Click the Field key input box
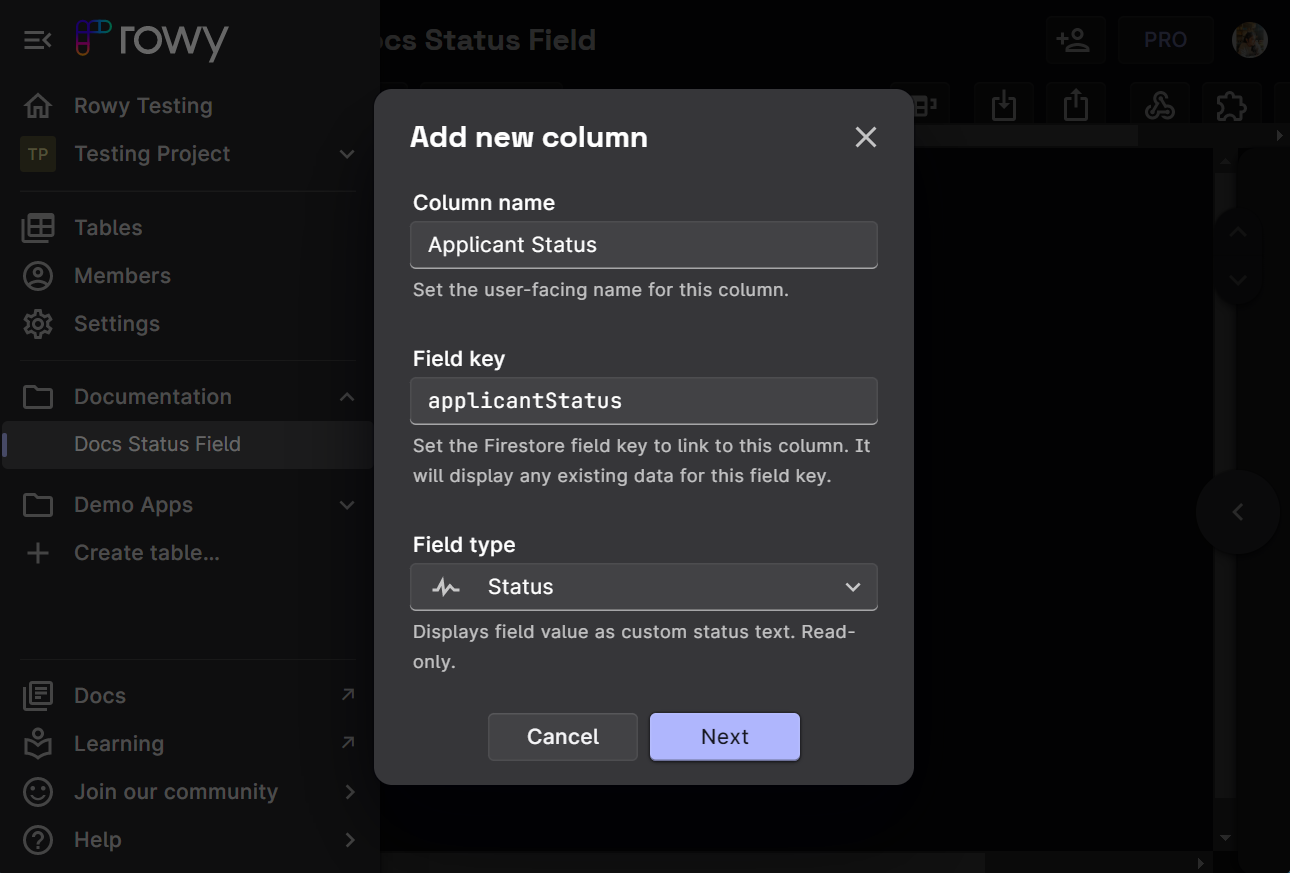The height and width of the screenshot is (873, 1290). (x=643, y=401)
